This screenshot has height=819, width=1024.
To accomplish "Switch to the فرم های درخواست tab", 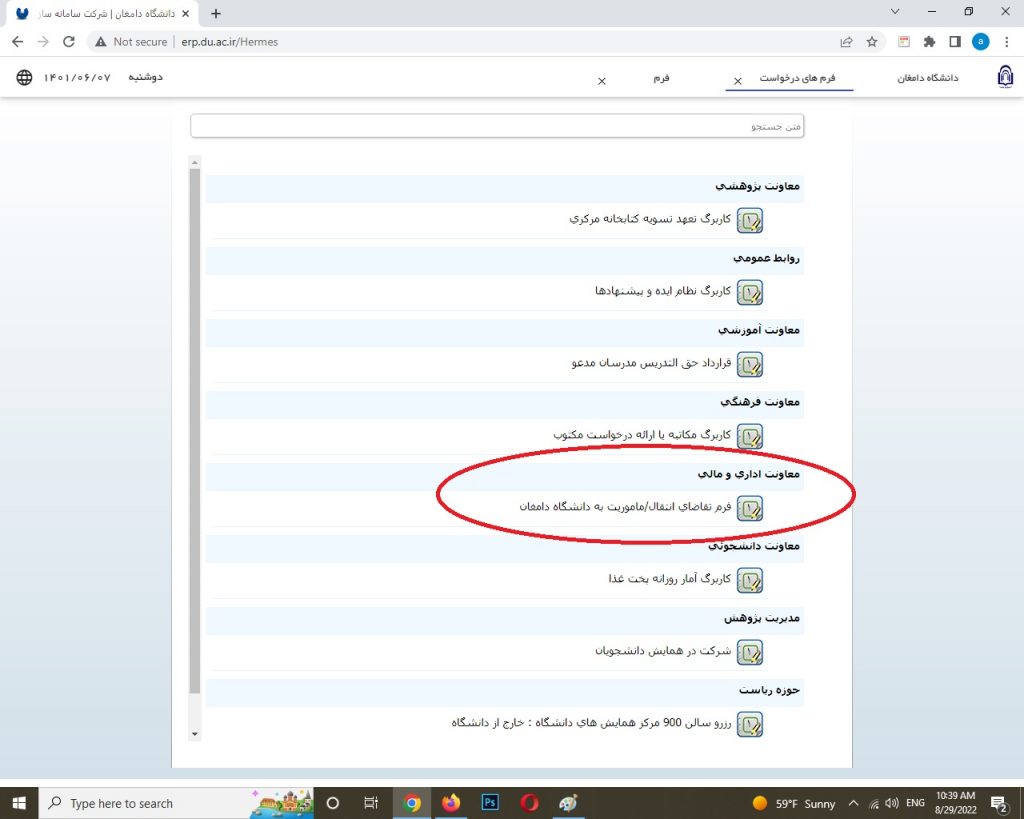I will [x=797, y=78].
